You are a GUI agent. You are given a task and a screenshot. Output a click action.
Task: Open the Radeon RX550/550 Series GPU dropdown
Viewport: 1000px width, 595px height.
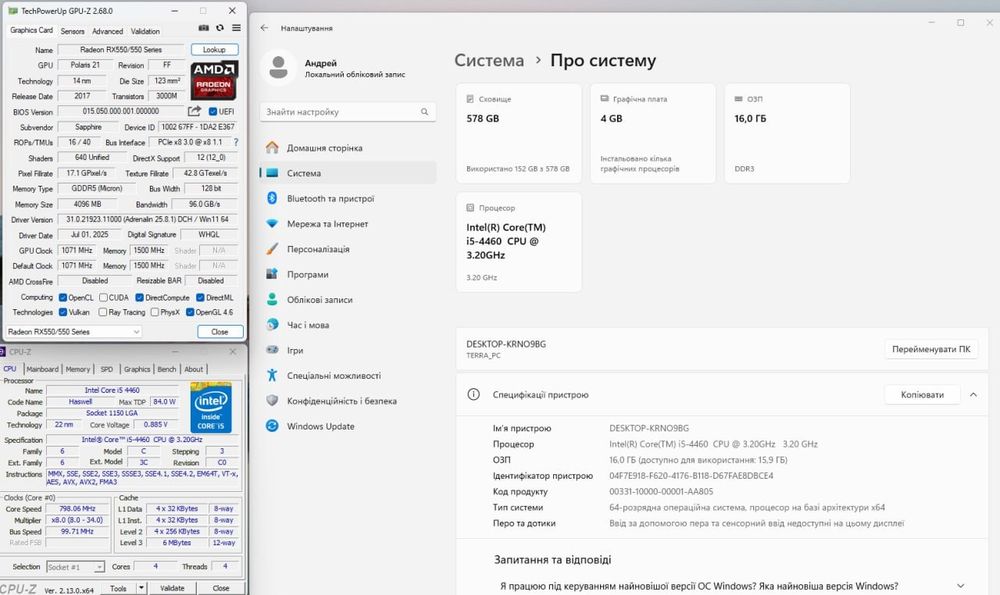click(73, 332)
